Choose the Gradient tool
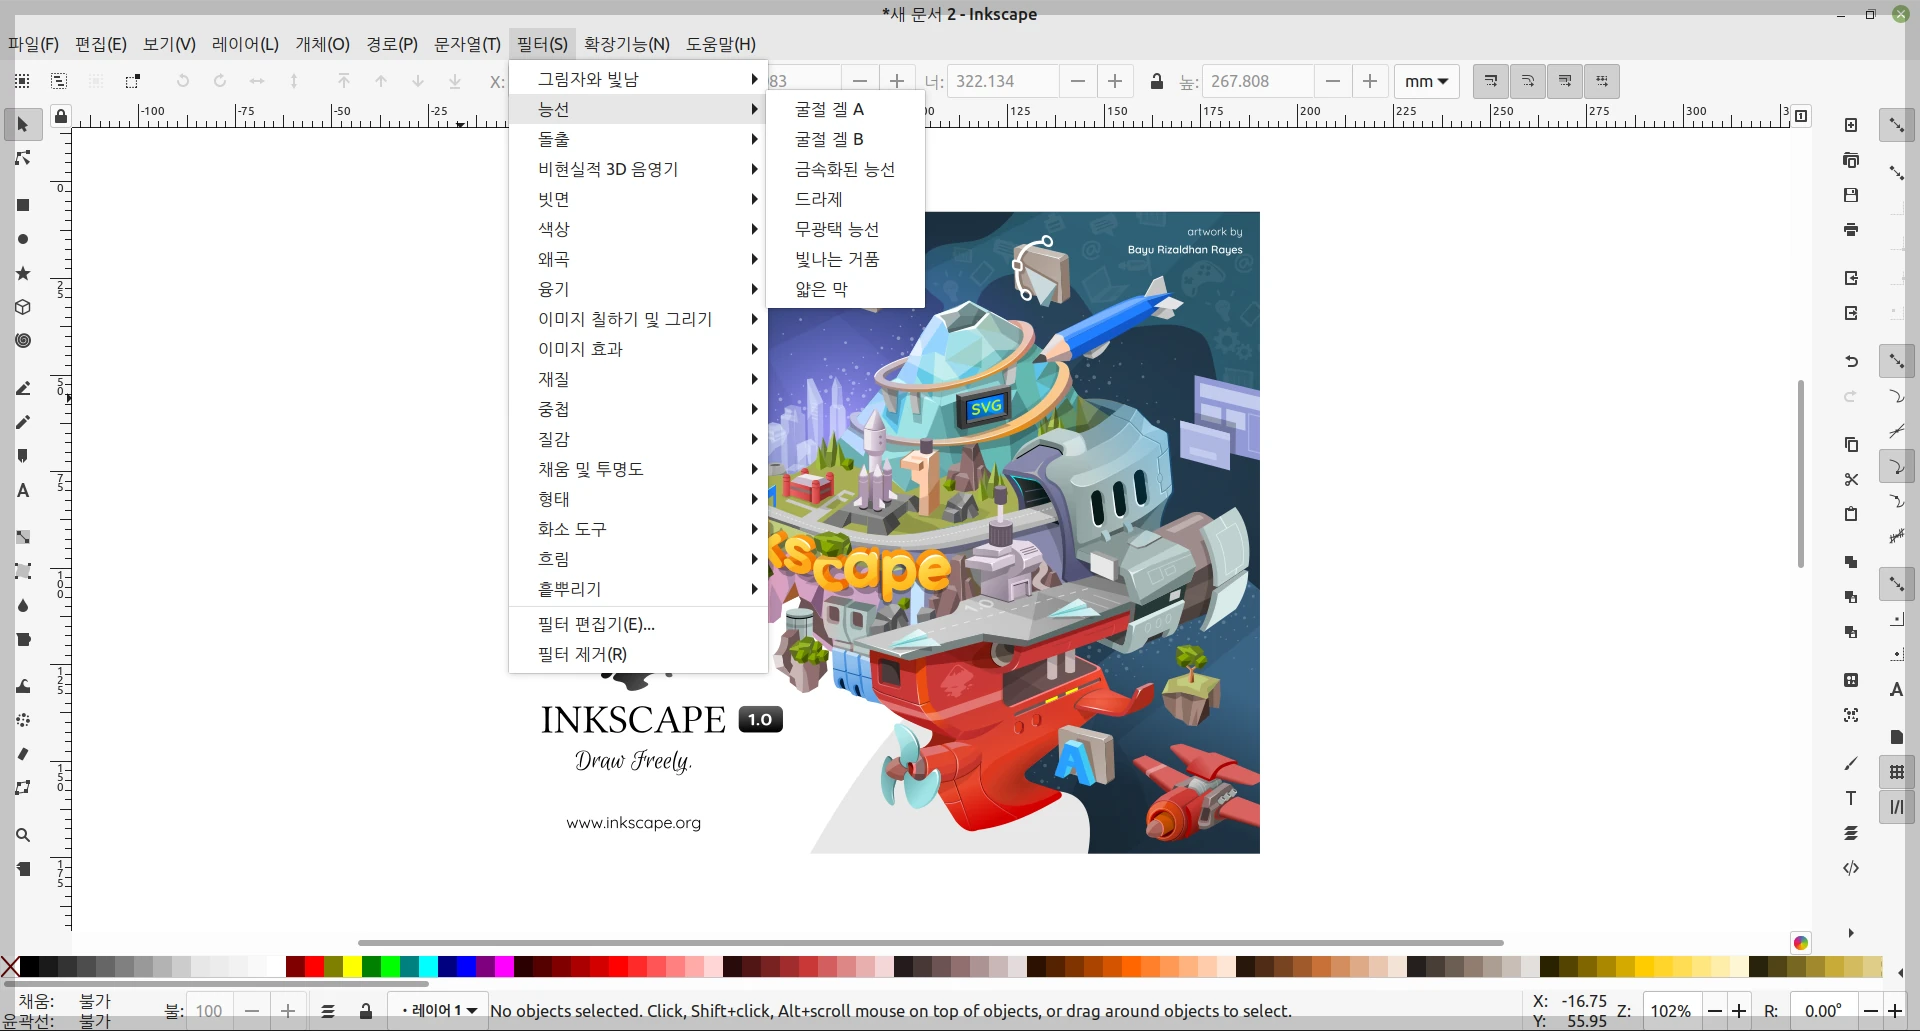 (23, 537)
